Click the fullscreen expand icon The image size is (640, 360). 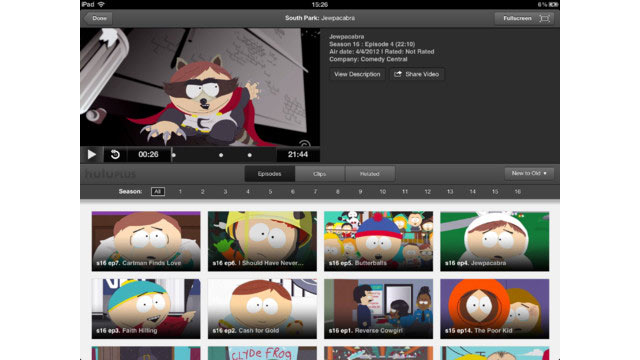[544, 18]
